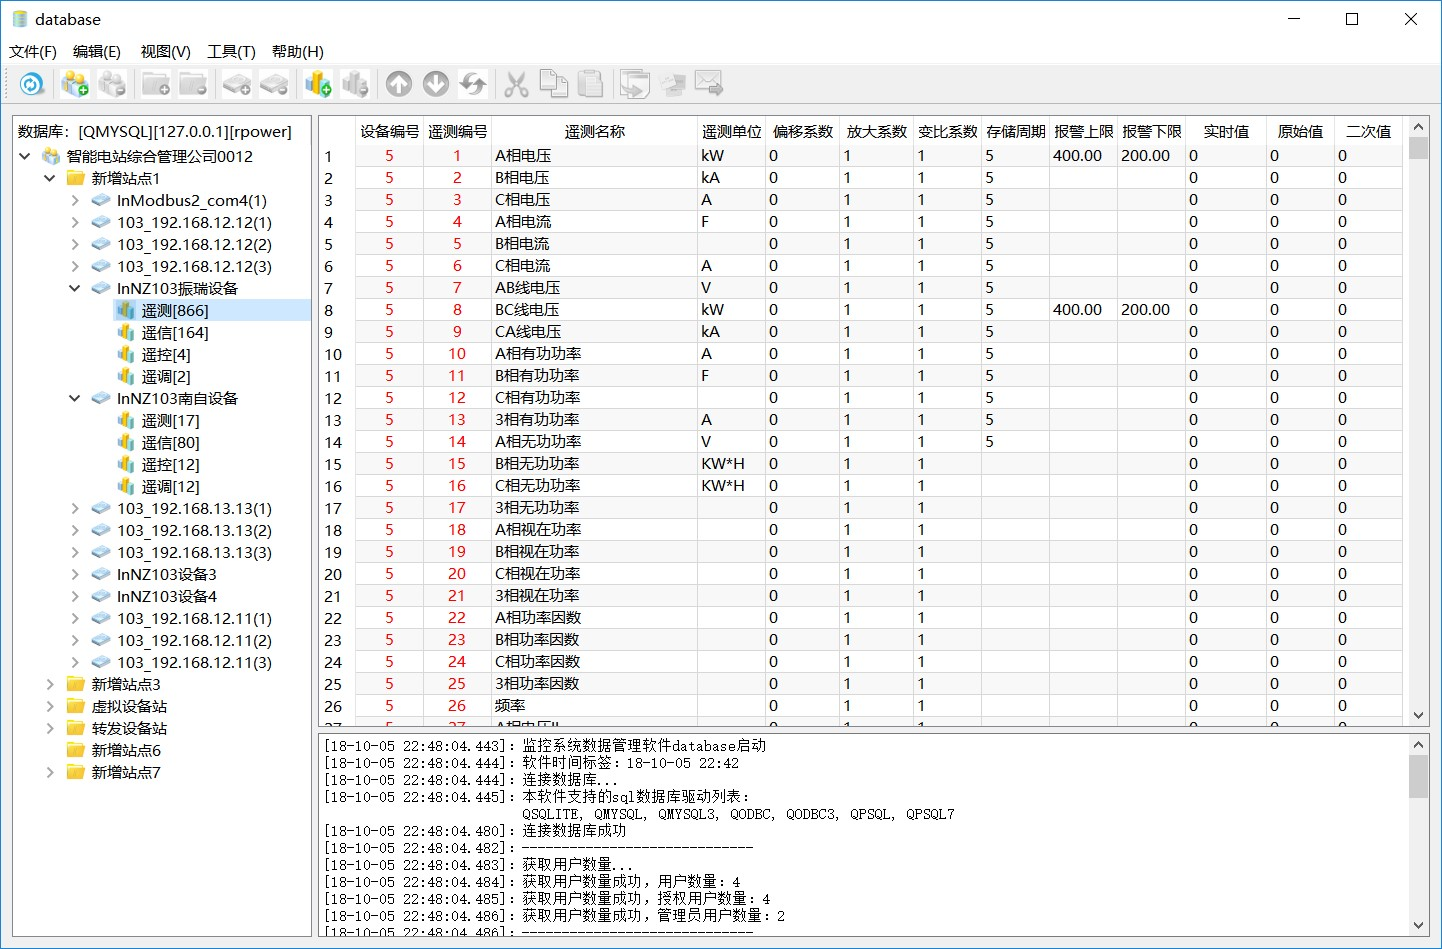Viewport: 1442px width, 949px height.
Task: Click the add user group toolbar icon
Action: 75,85
